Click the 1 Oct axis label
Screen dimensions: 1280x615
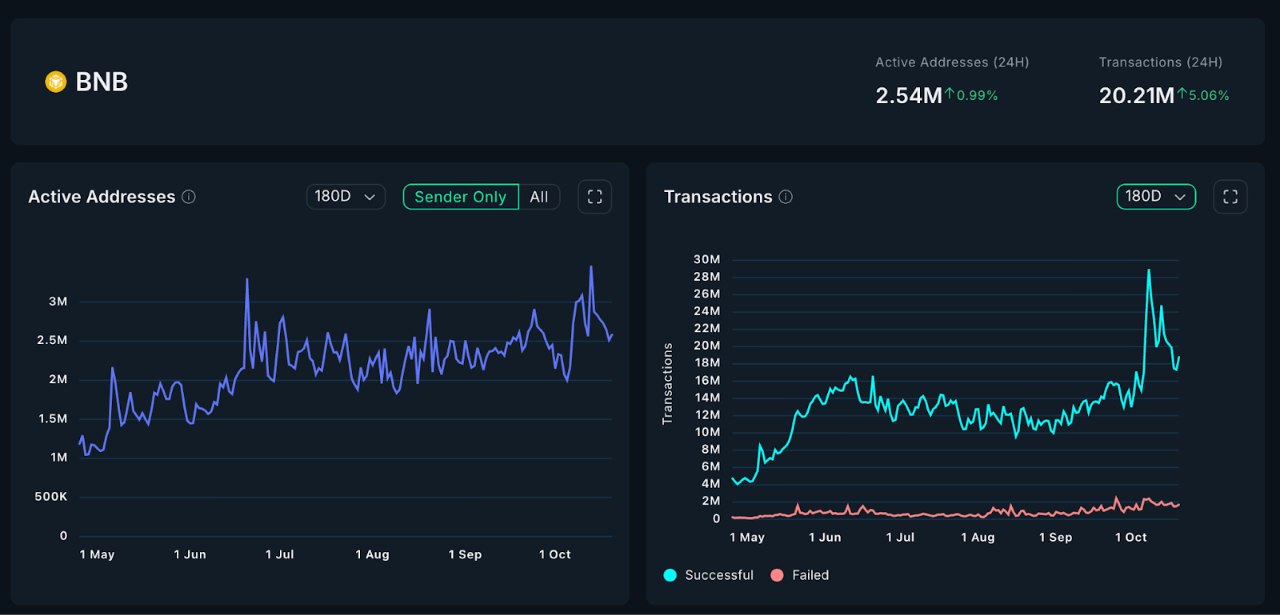point(1130,537)
